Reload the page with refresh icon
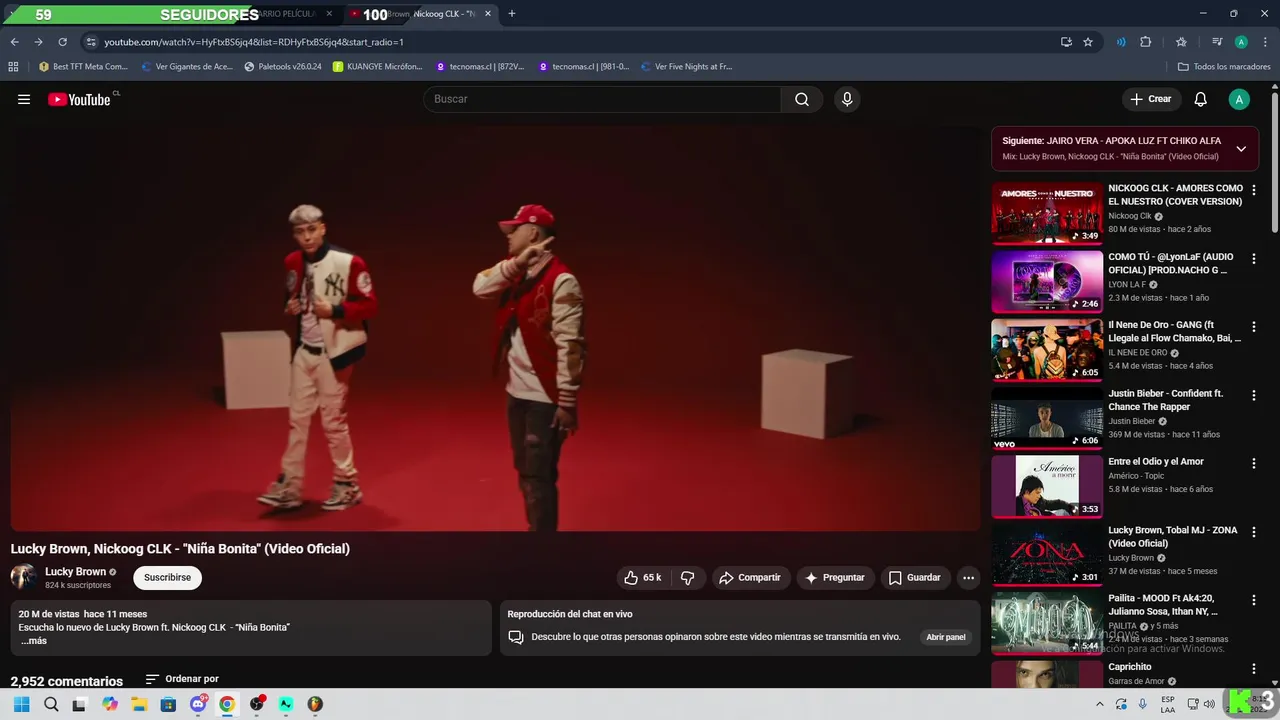The height and width of the screenshot is (720, 1280). (x=62, y=42)
